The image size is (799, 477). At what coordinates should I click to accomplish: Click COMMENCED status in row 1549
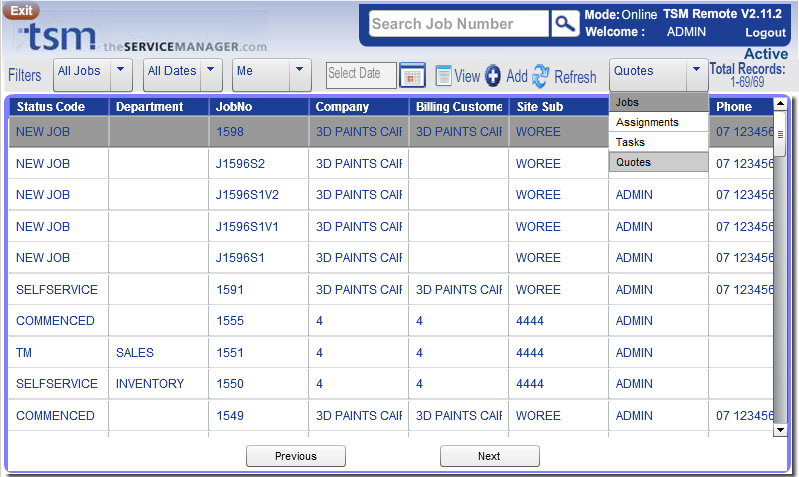coord(59,416)
